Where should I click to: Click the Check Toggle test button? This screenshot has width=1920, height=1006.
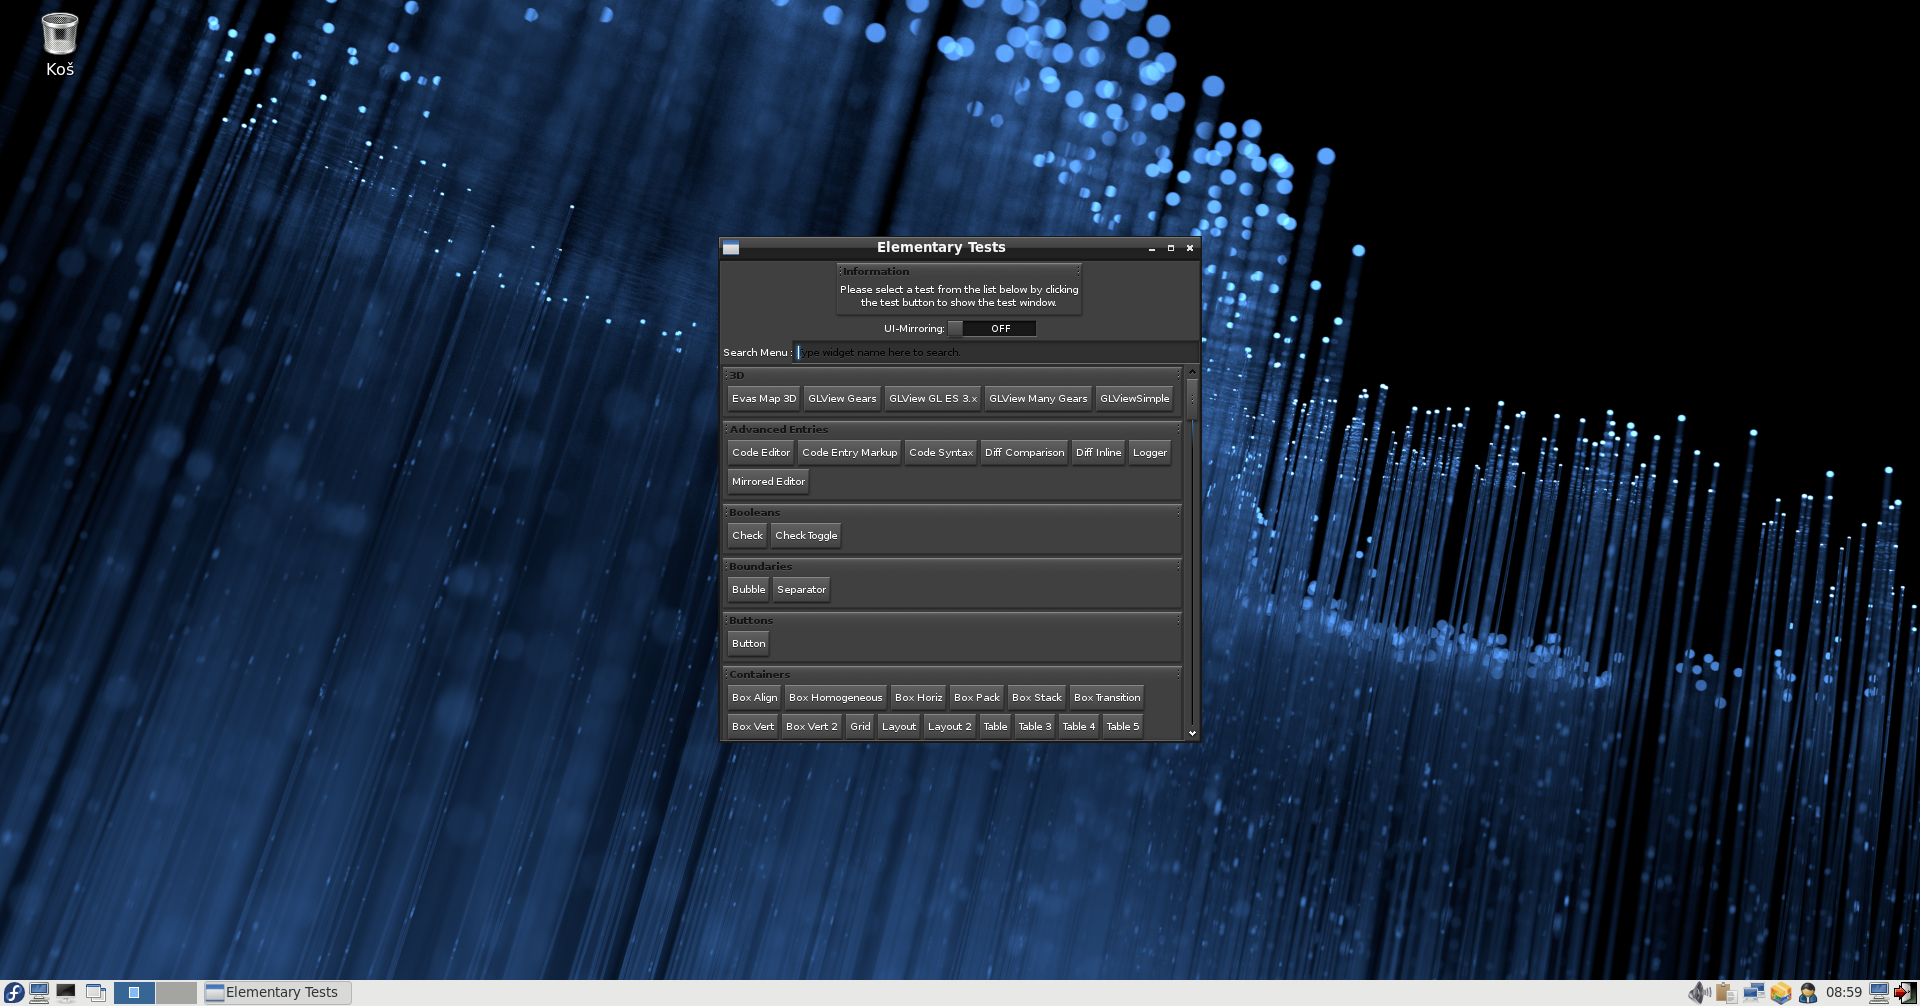click(x=806, y=536)
